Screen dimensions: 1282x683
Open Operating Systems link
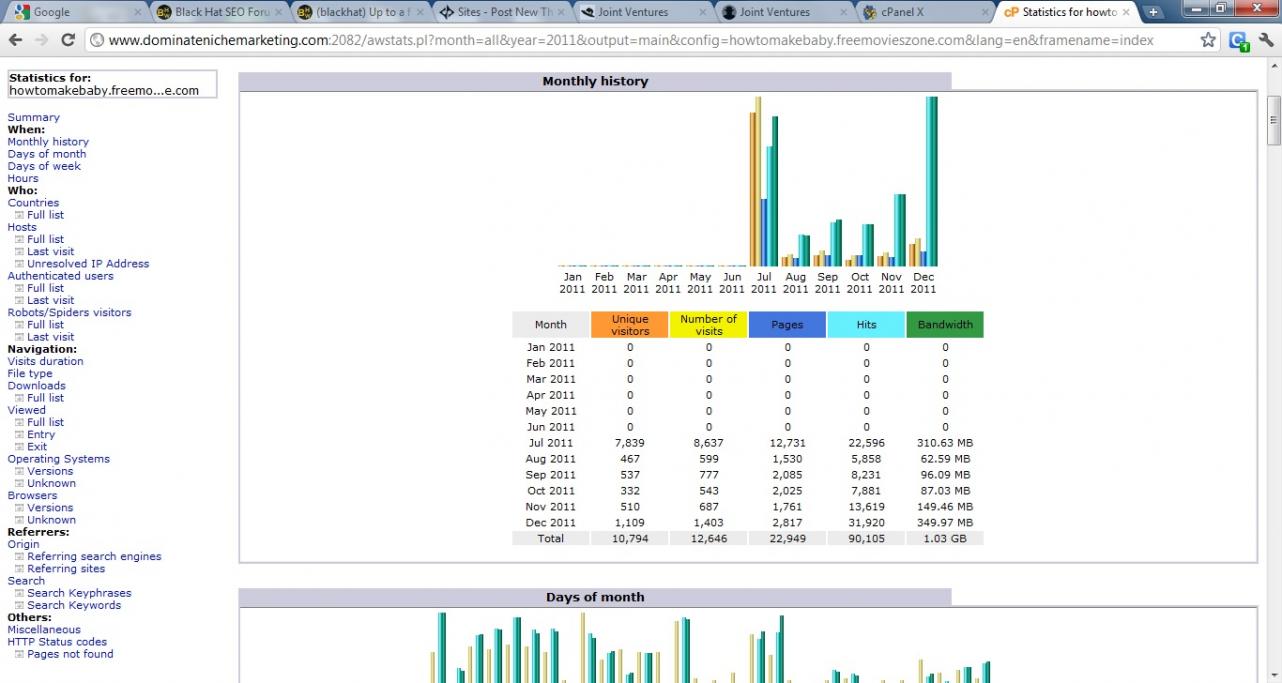click(58, 459)
